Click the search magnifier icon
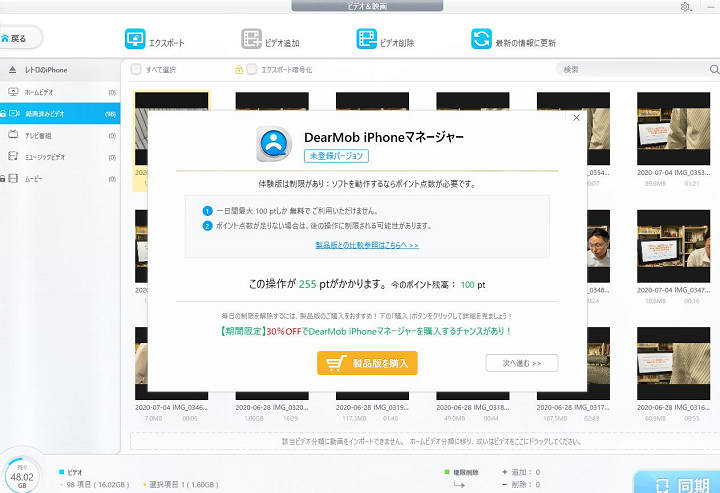Image resolution: width=720 pixels, height=493 pixels. pyautogui.click(x=714, y=69)
